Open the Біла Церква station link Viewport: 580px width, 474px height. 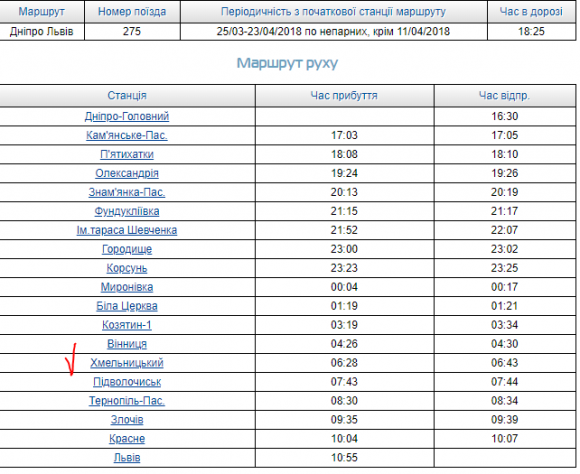pyautogui.click(x=127, y=306)
